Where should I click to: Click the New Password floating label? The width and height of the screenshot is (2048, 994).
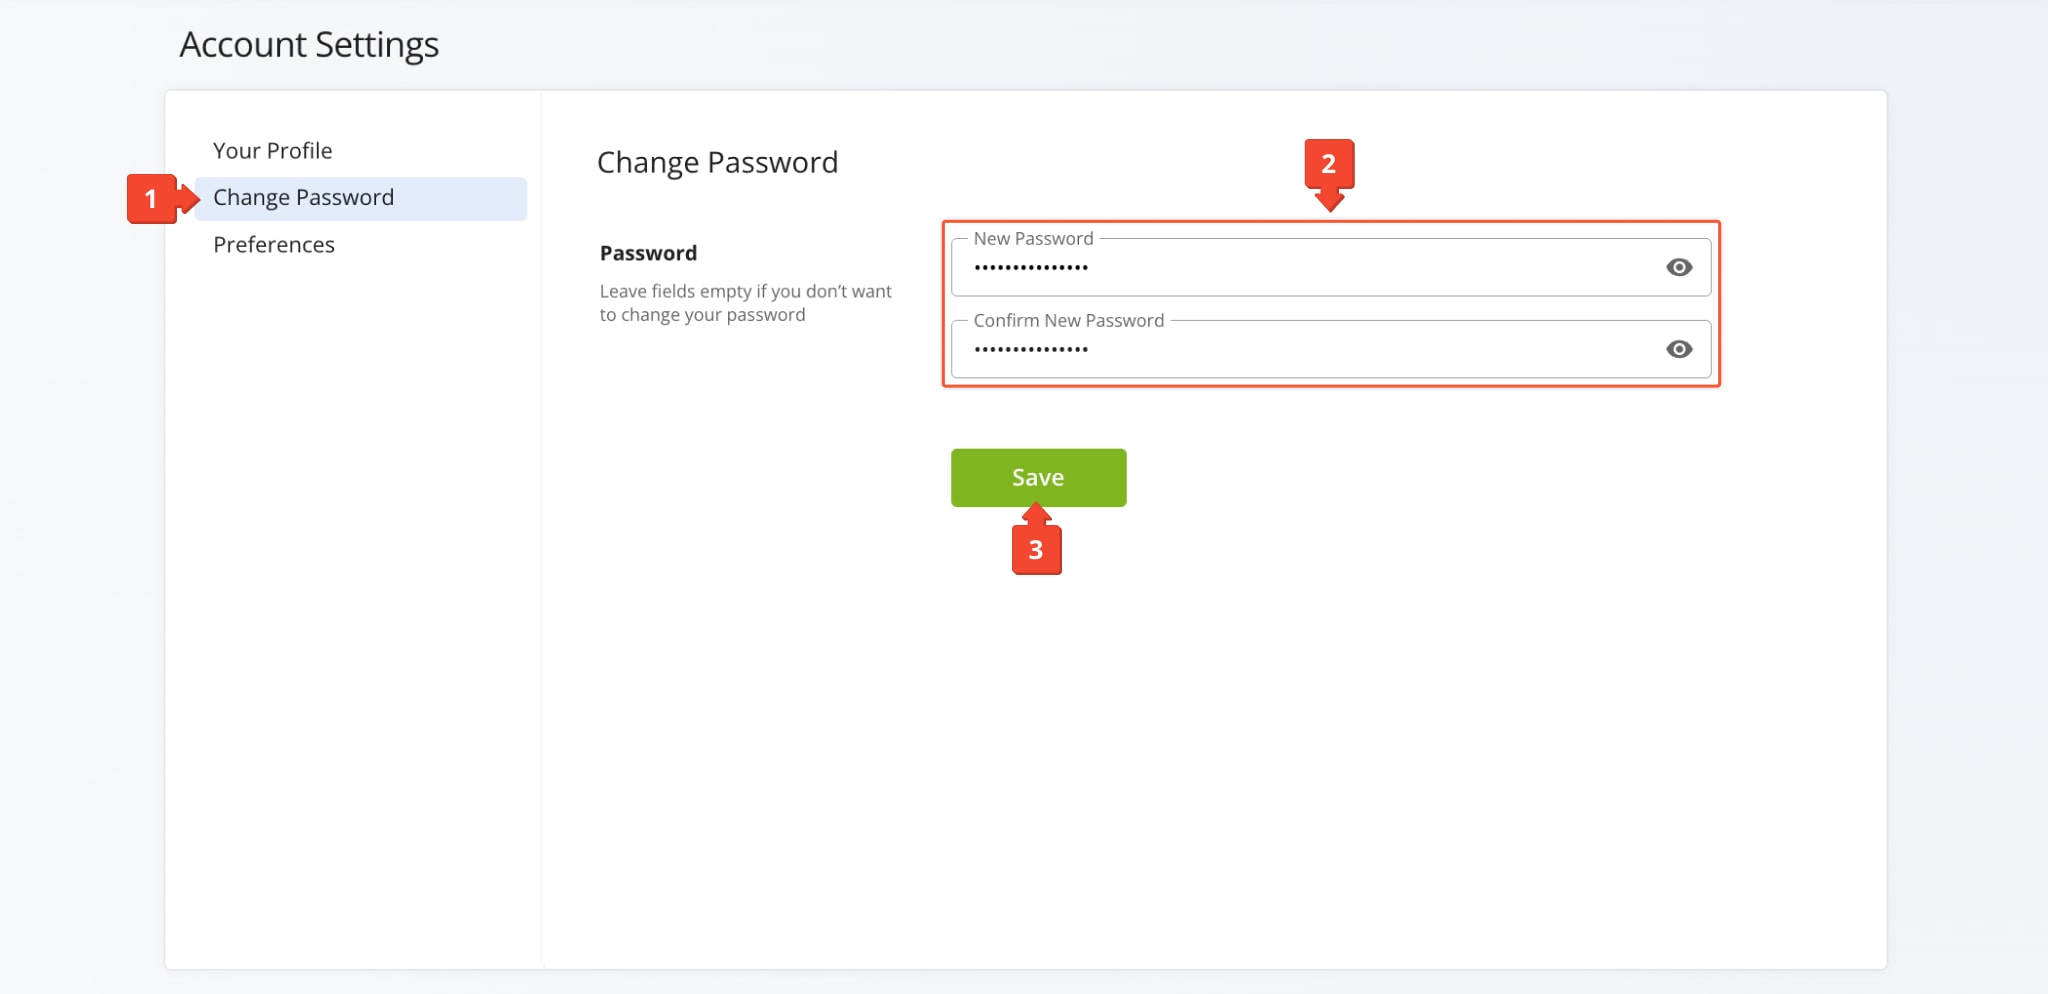coord(1033,239)
